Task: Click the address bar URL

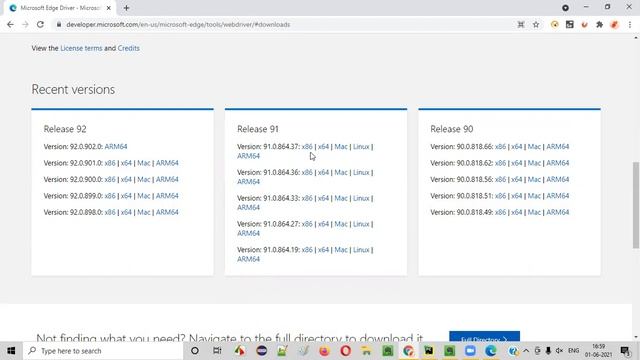Action: point(178,24)
